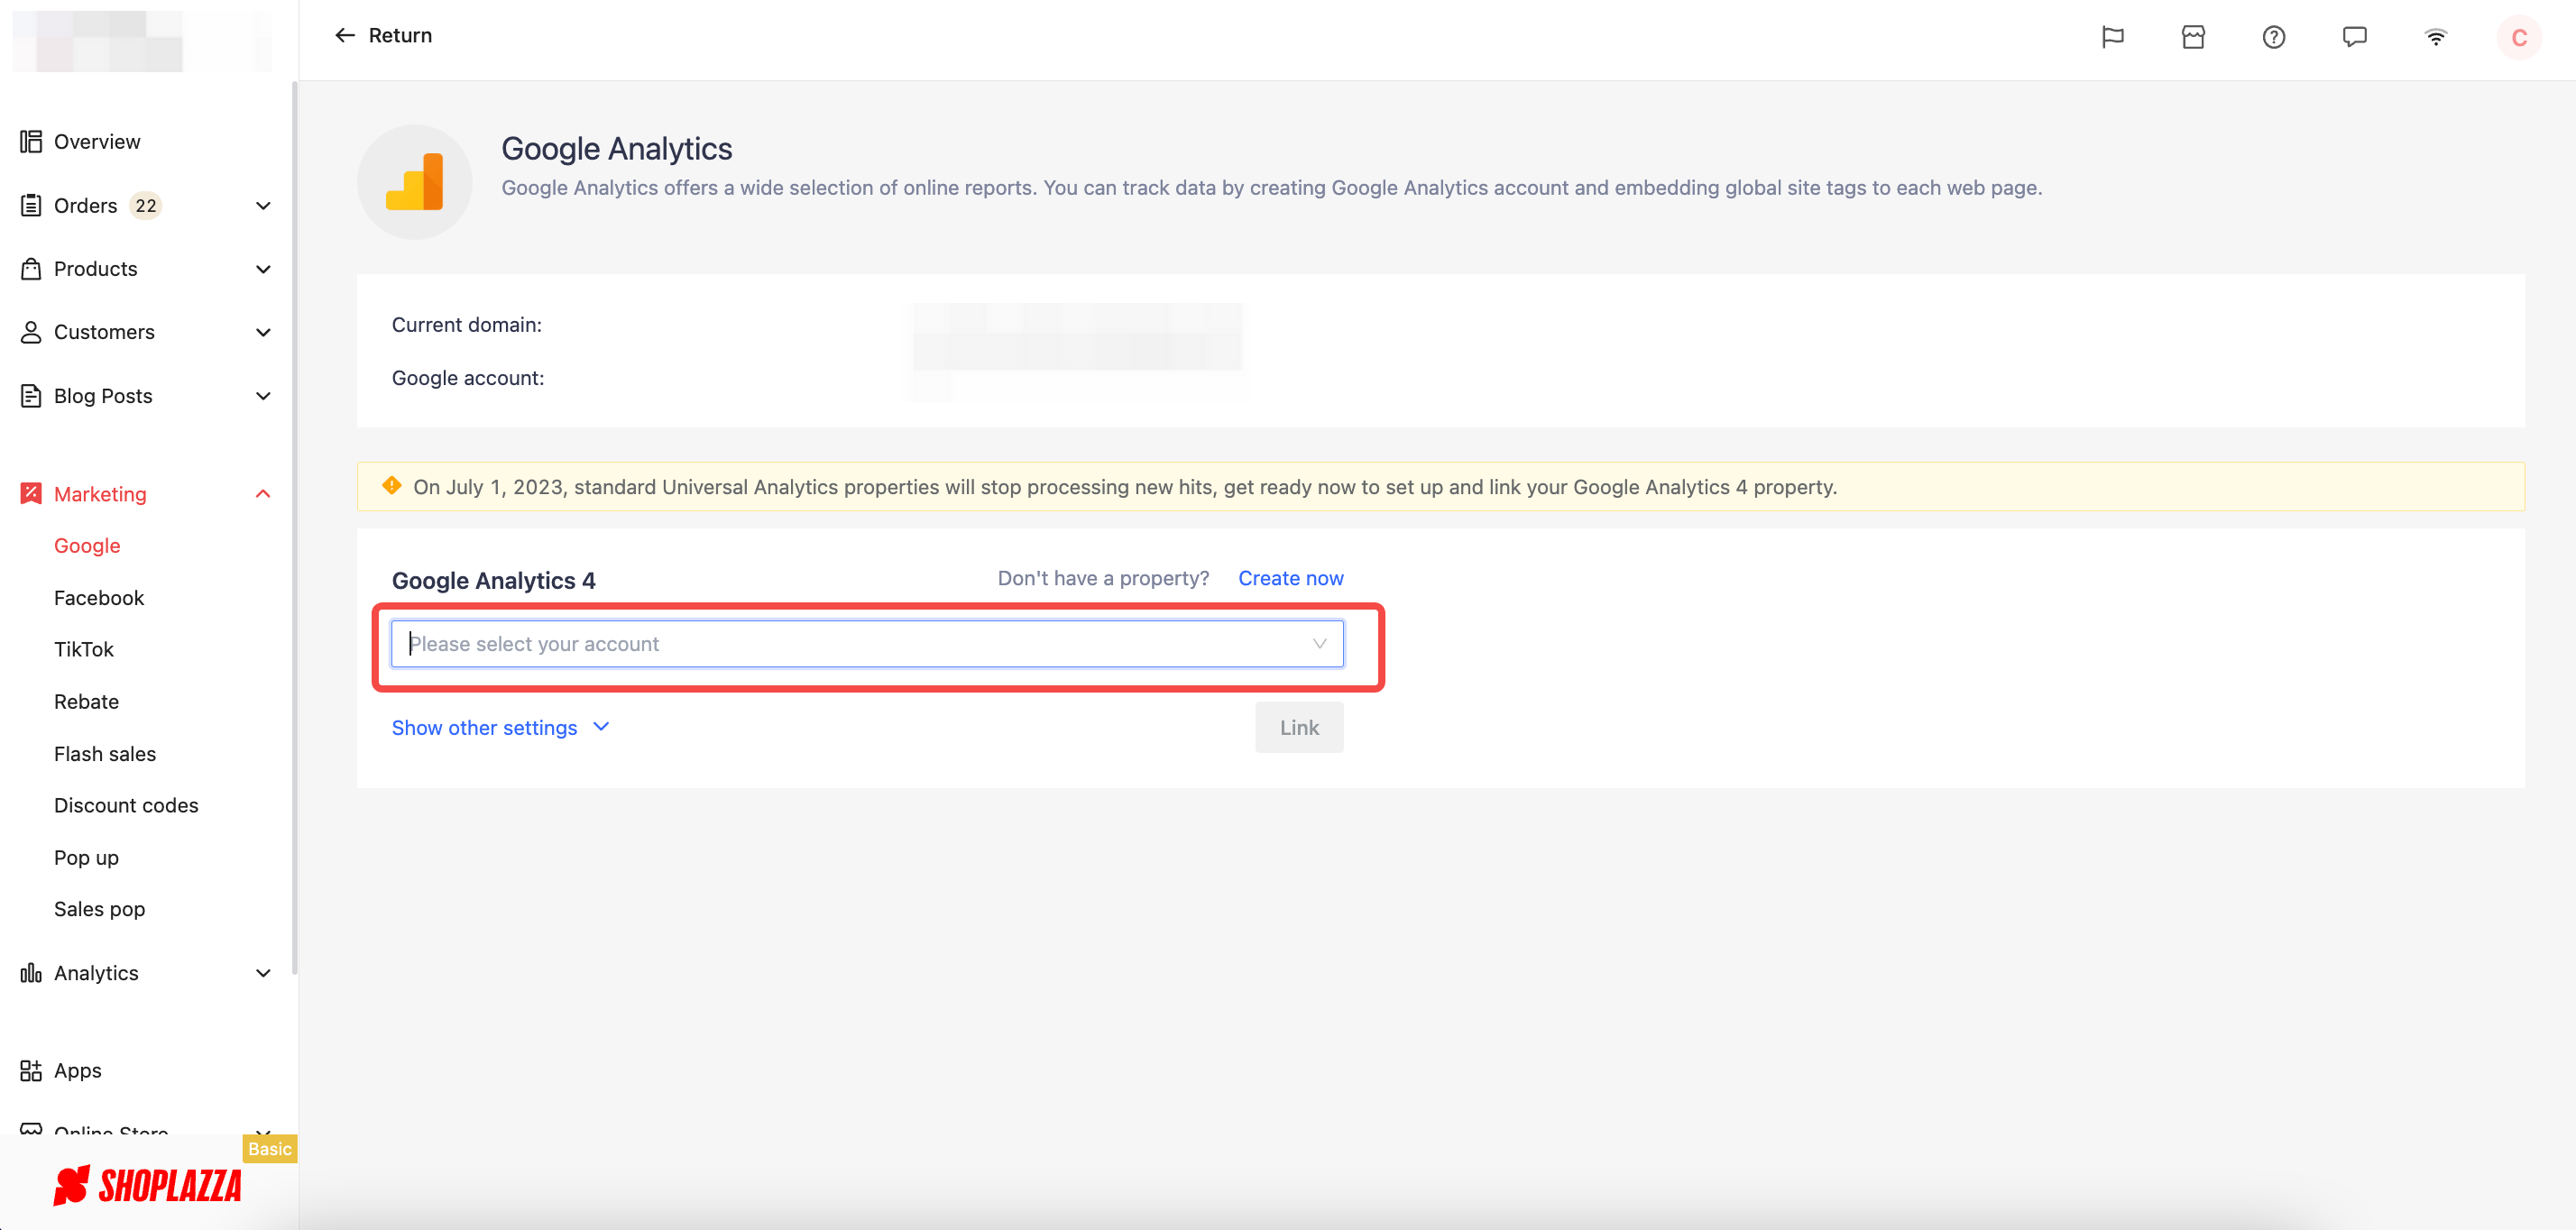
Task: Click the Overview sidebar icon
Action: click(31, 141)
